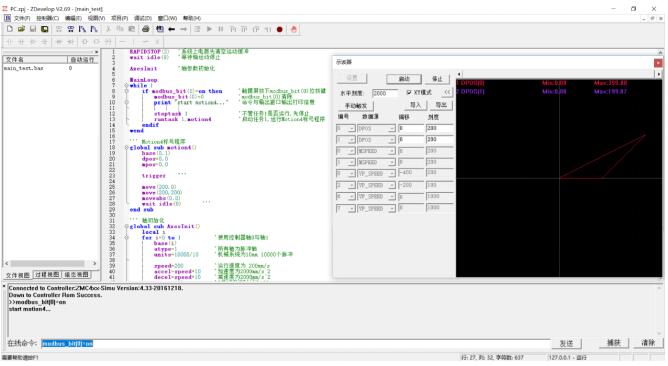This screenshot has width=668, height=366.
Task: Close the oscilloscope panel with red X
Action: click(x=658, y=63)
